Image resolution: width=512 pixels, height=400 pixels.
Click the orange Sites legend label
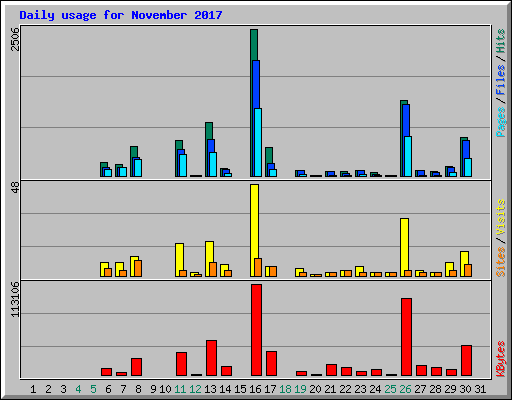point(501,262)
